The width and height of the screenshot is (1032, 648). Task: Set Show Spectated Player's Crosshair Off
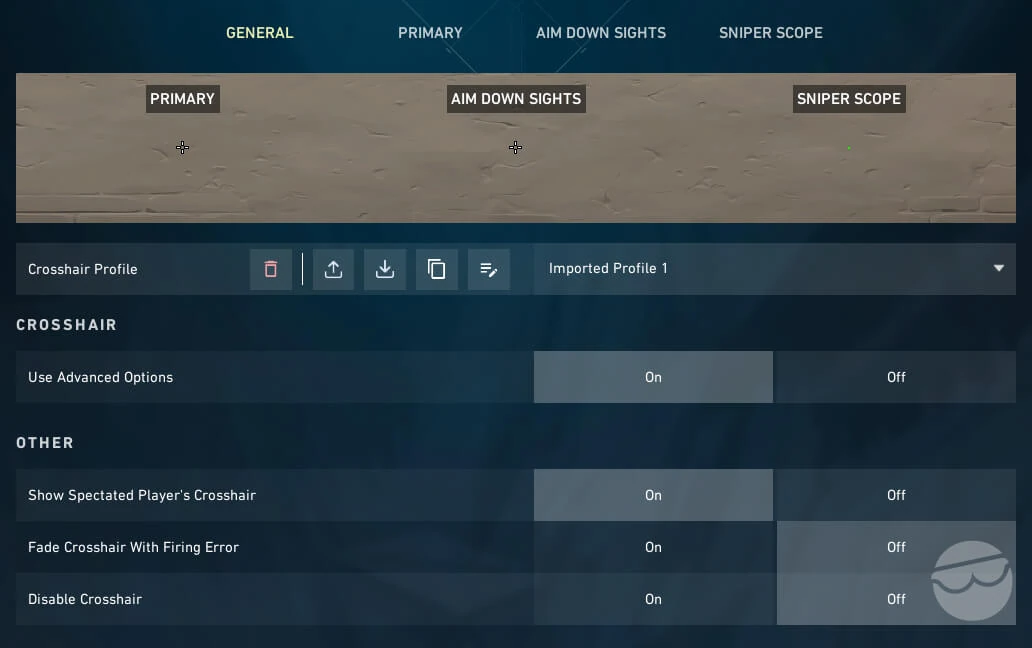[896, 495]
